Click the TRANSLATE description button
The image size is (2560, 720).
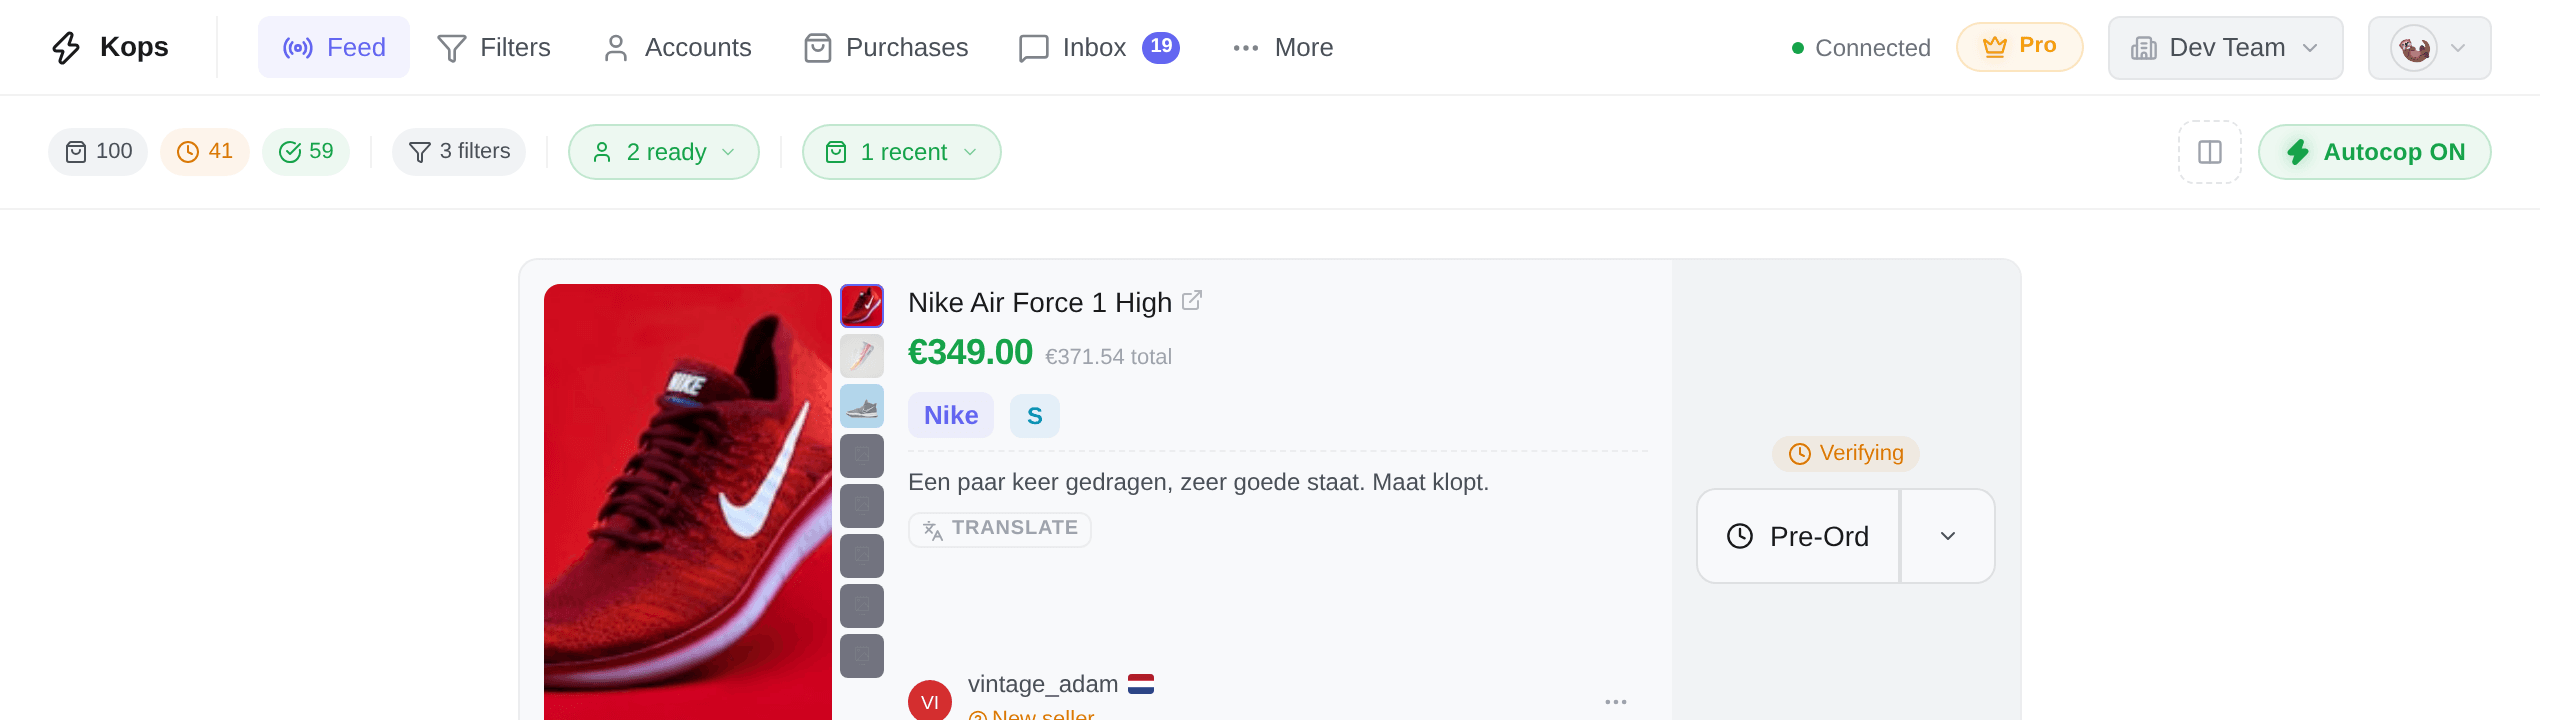point(1000,529)
